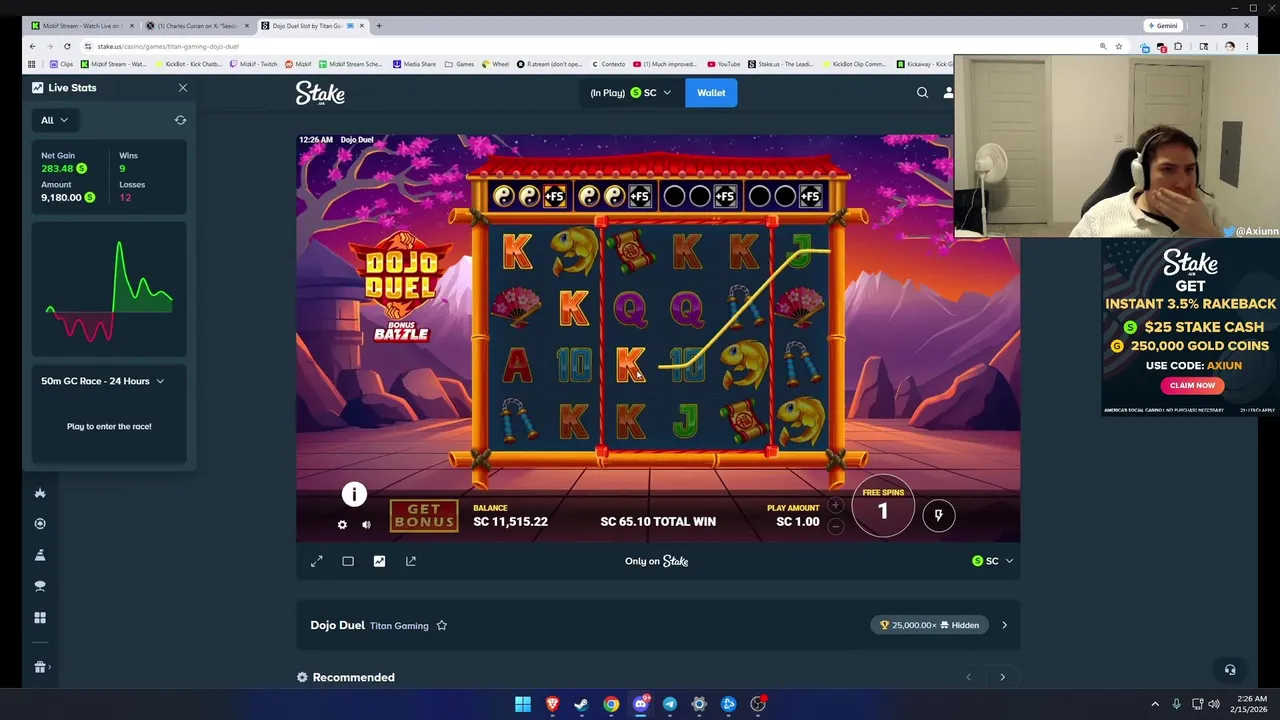Viewport: 1280px width, 720px height.
Task: Open the game info button
Action: 354,494
